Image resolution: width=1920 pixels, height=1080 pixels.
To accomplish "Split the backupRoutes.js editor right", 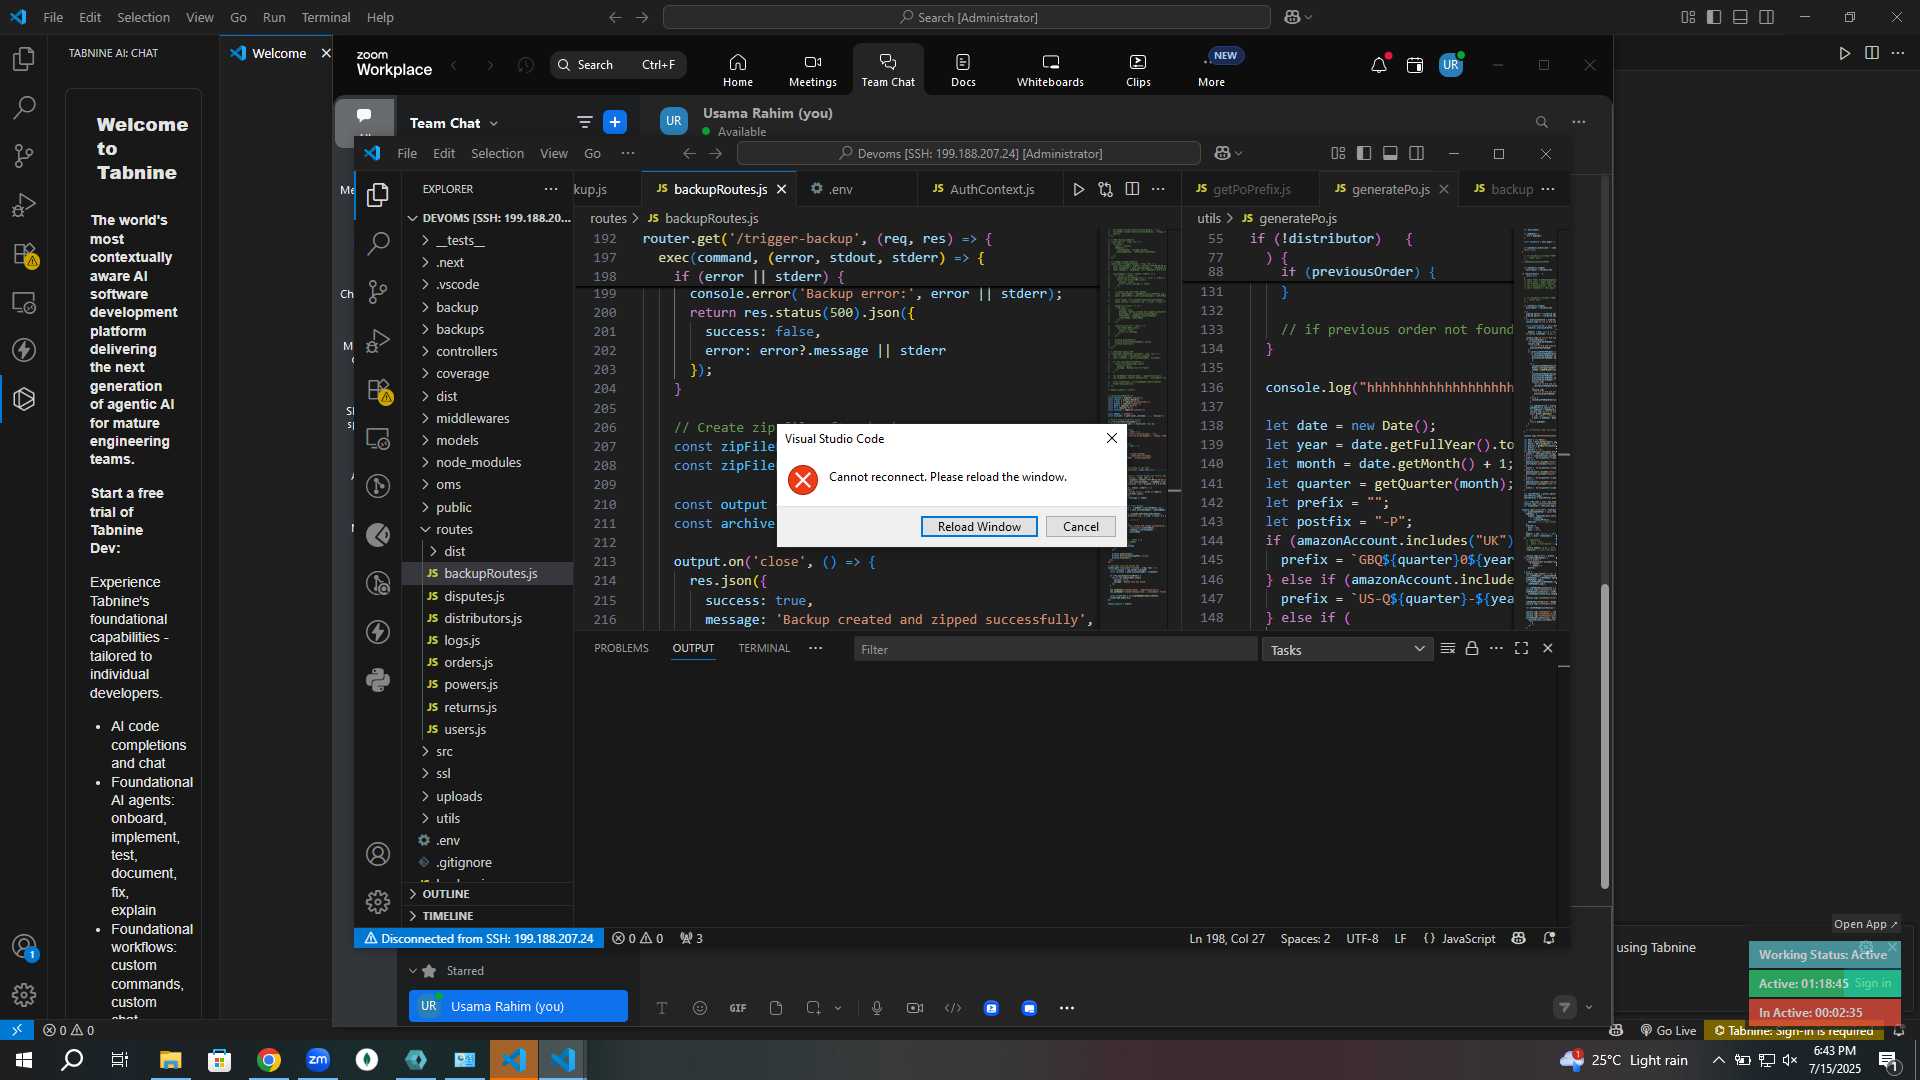I will click(1132, 189).
